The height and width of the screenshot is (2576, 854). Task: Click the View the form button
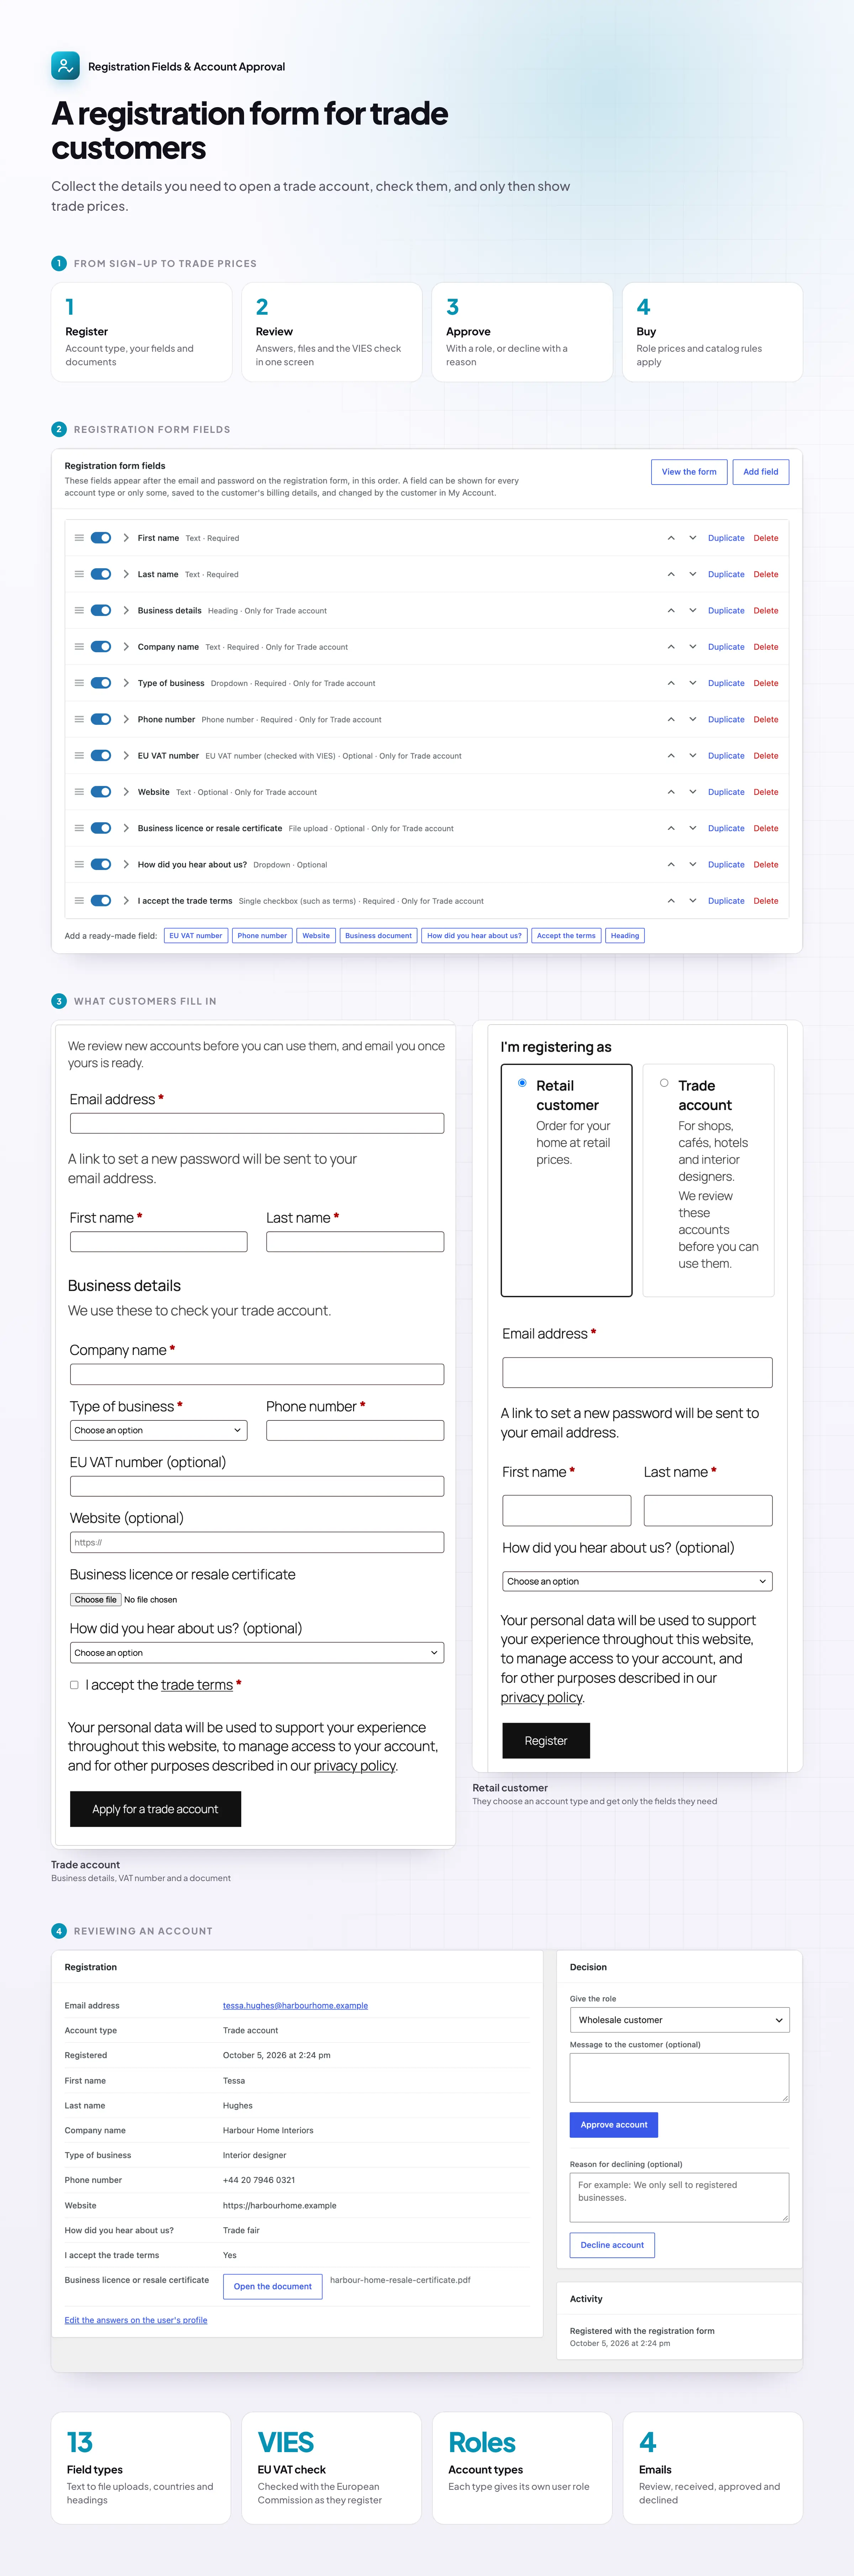coord(689,472)
